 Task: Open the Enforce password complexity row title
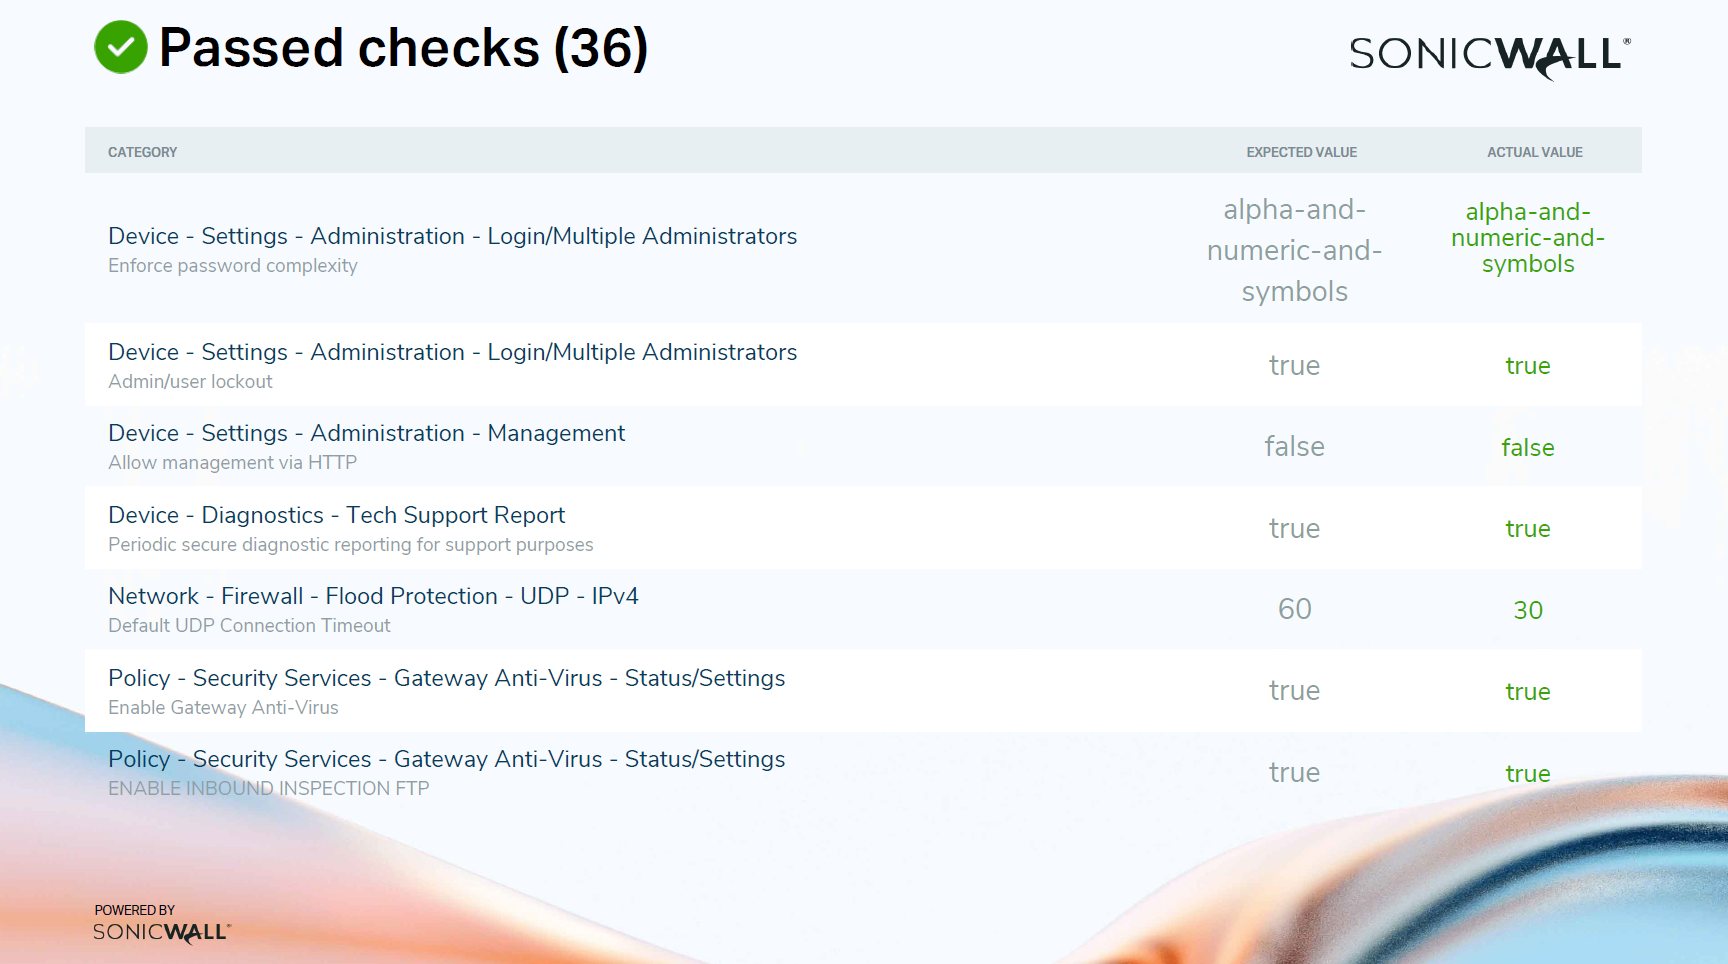pyautogui.click(x=452, y=236)
